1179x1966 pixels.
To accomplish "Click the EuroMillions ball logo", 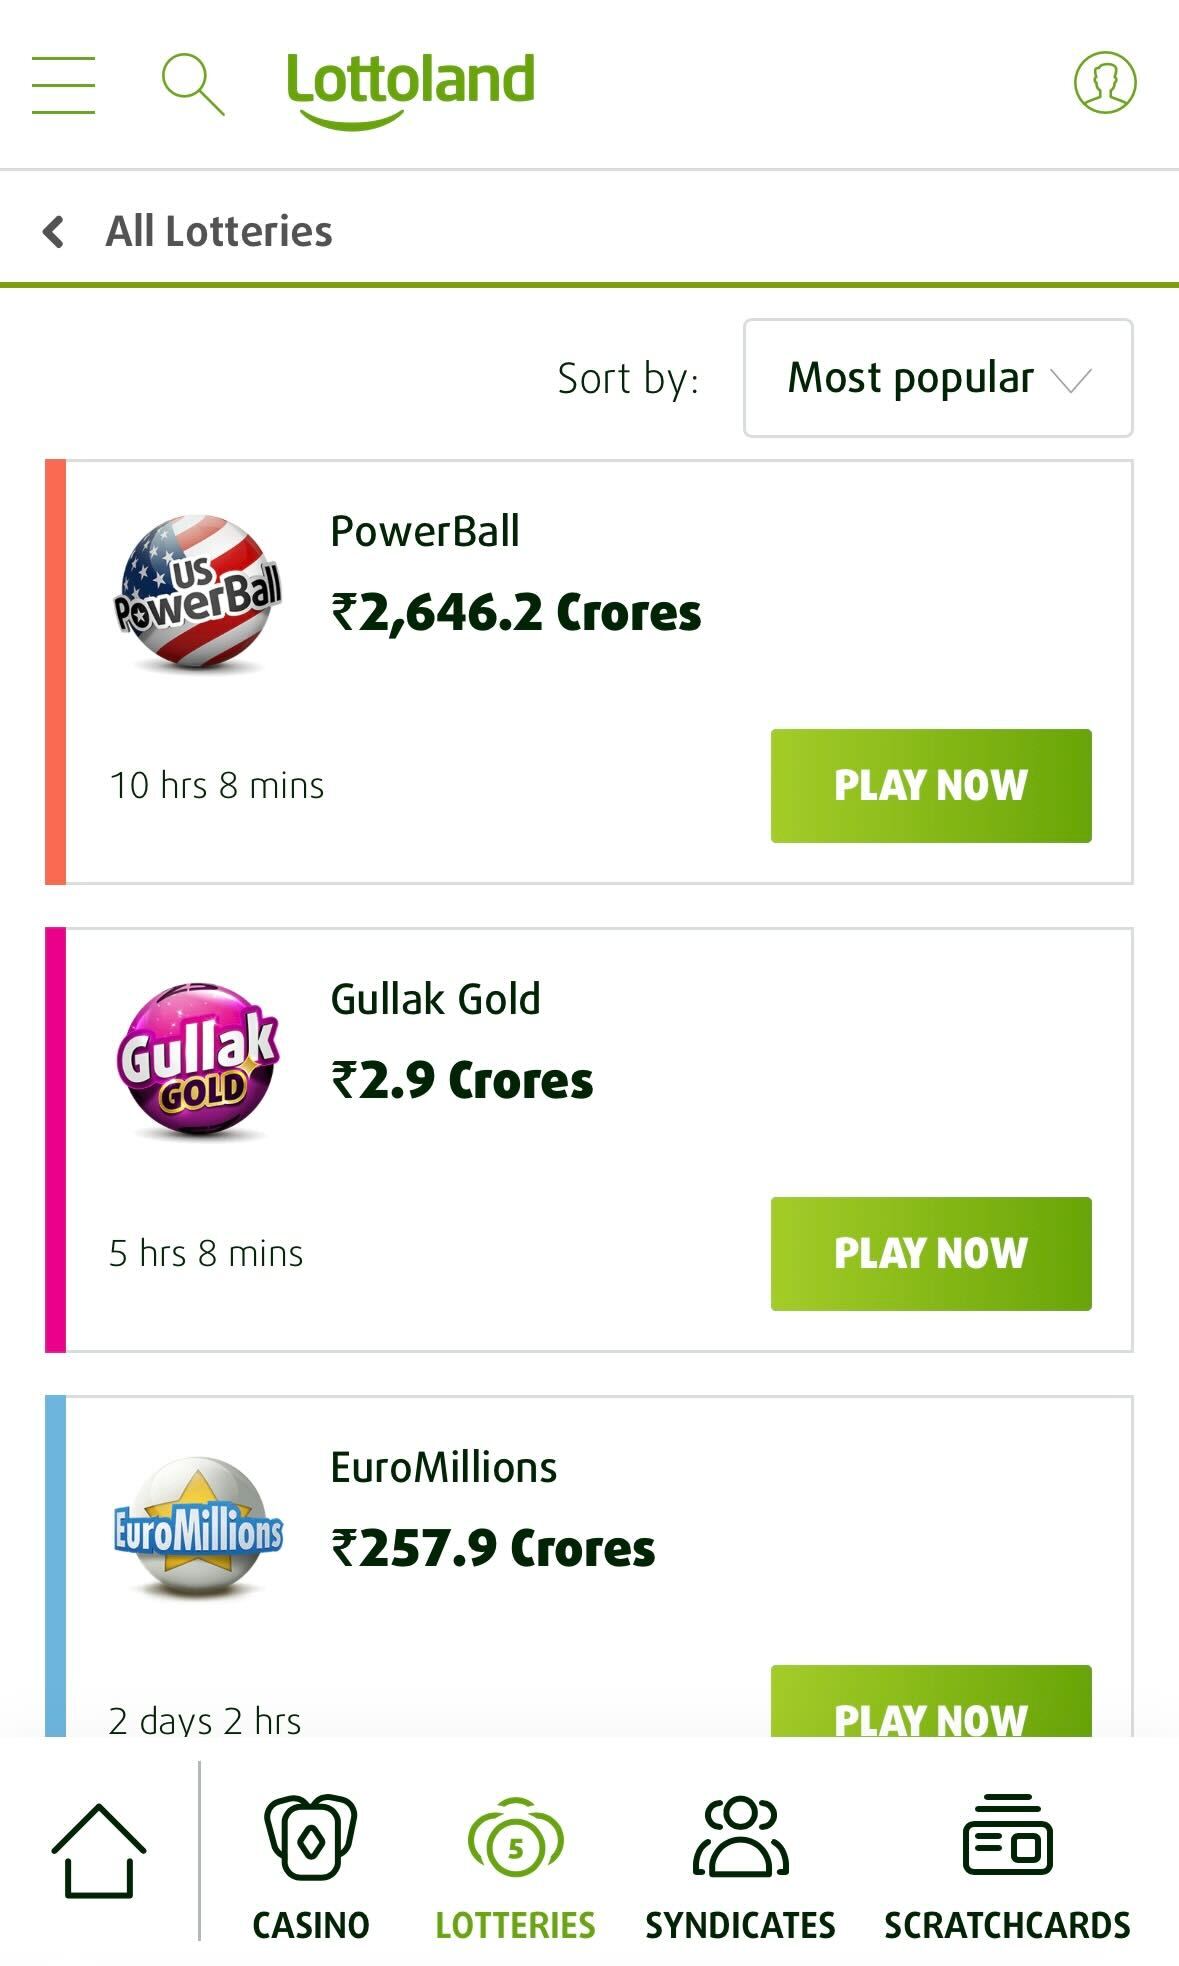I will pyautogui.click(x=196, y=1525).
